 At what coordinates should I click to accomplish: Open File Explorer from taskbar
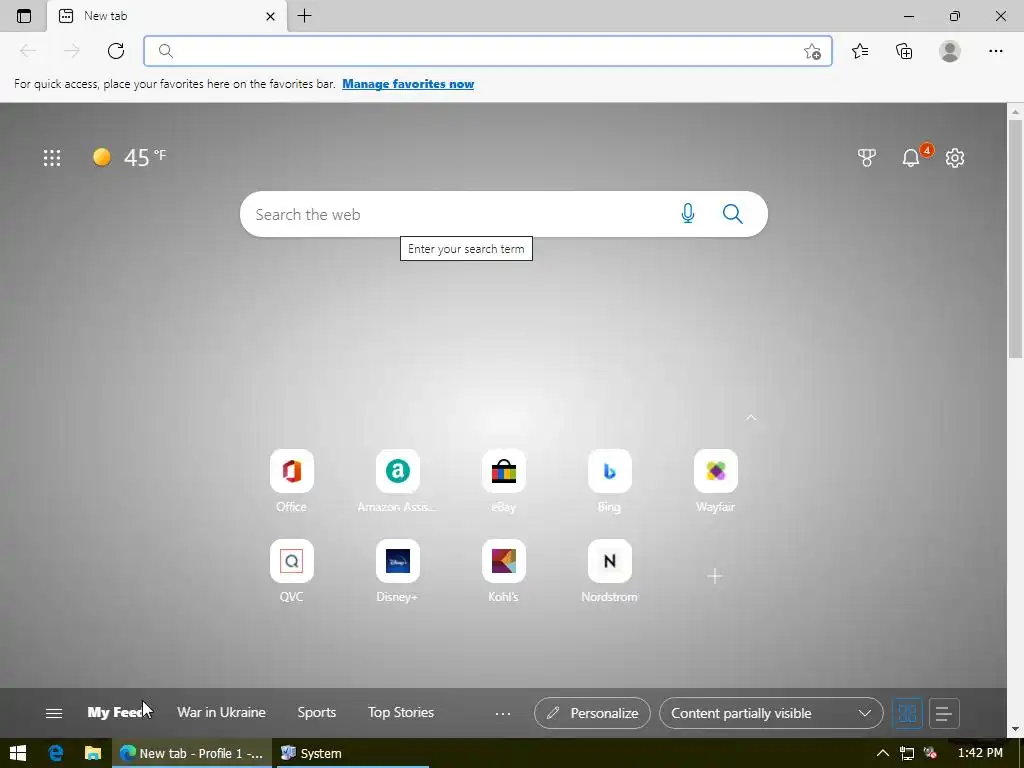pyautogui.click(x=93, y=753)
